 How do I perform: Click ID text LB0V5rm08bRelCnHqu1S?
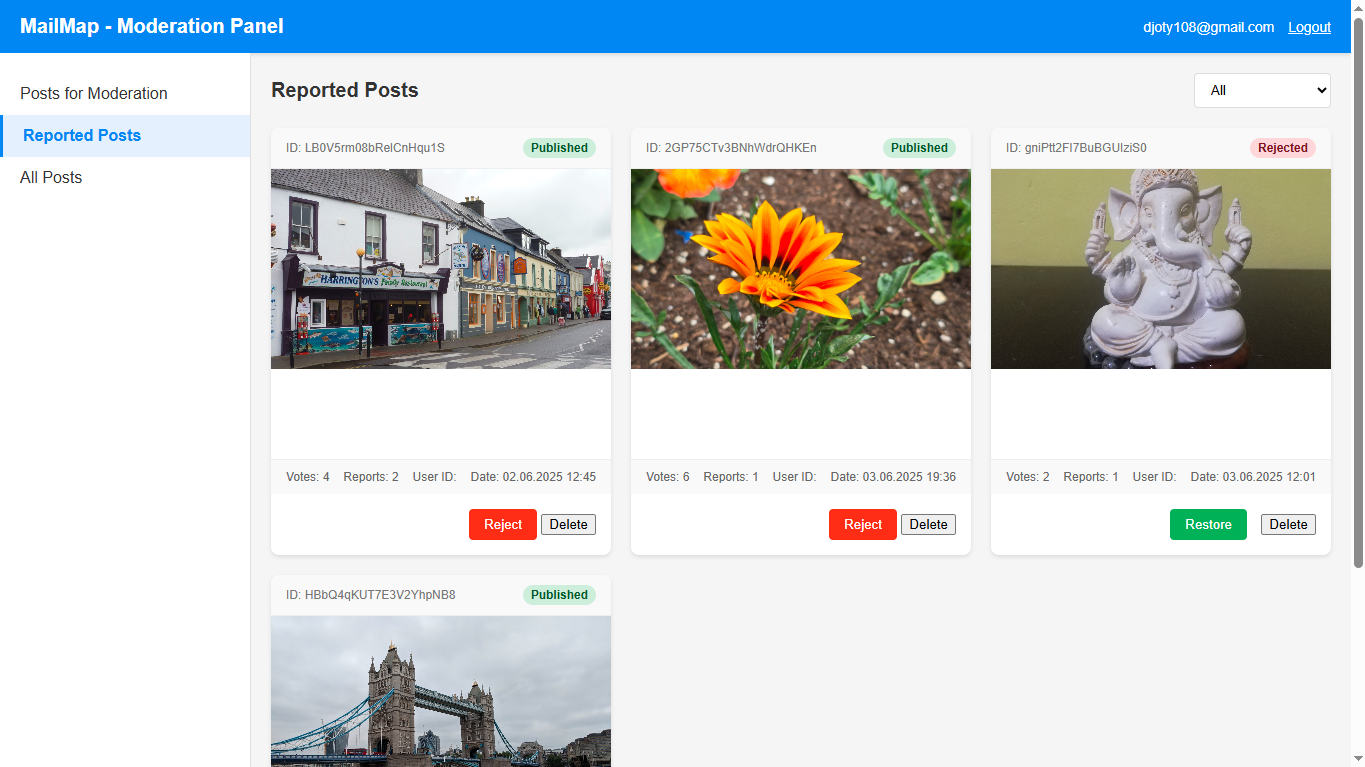click(365, 148)
